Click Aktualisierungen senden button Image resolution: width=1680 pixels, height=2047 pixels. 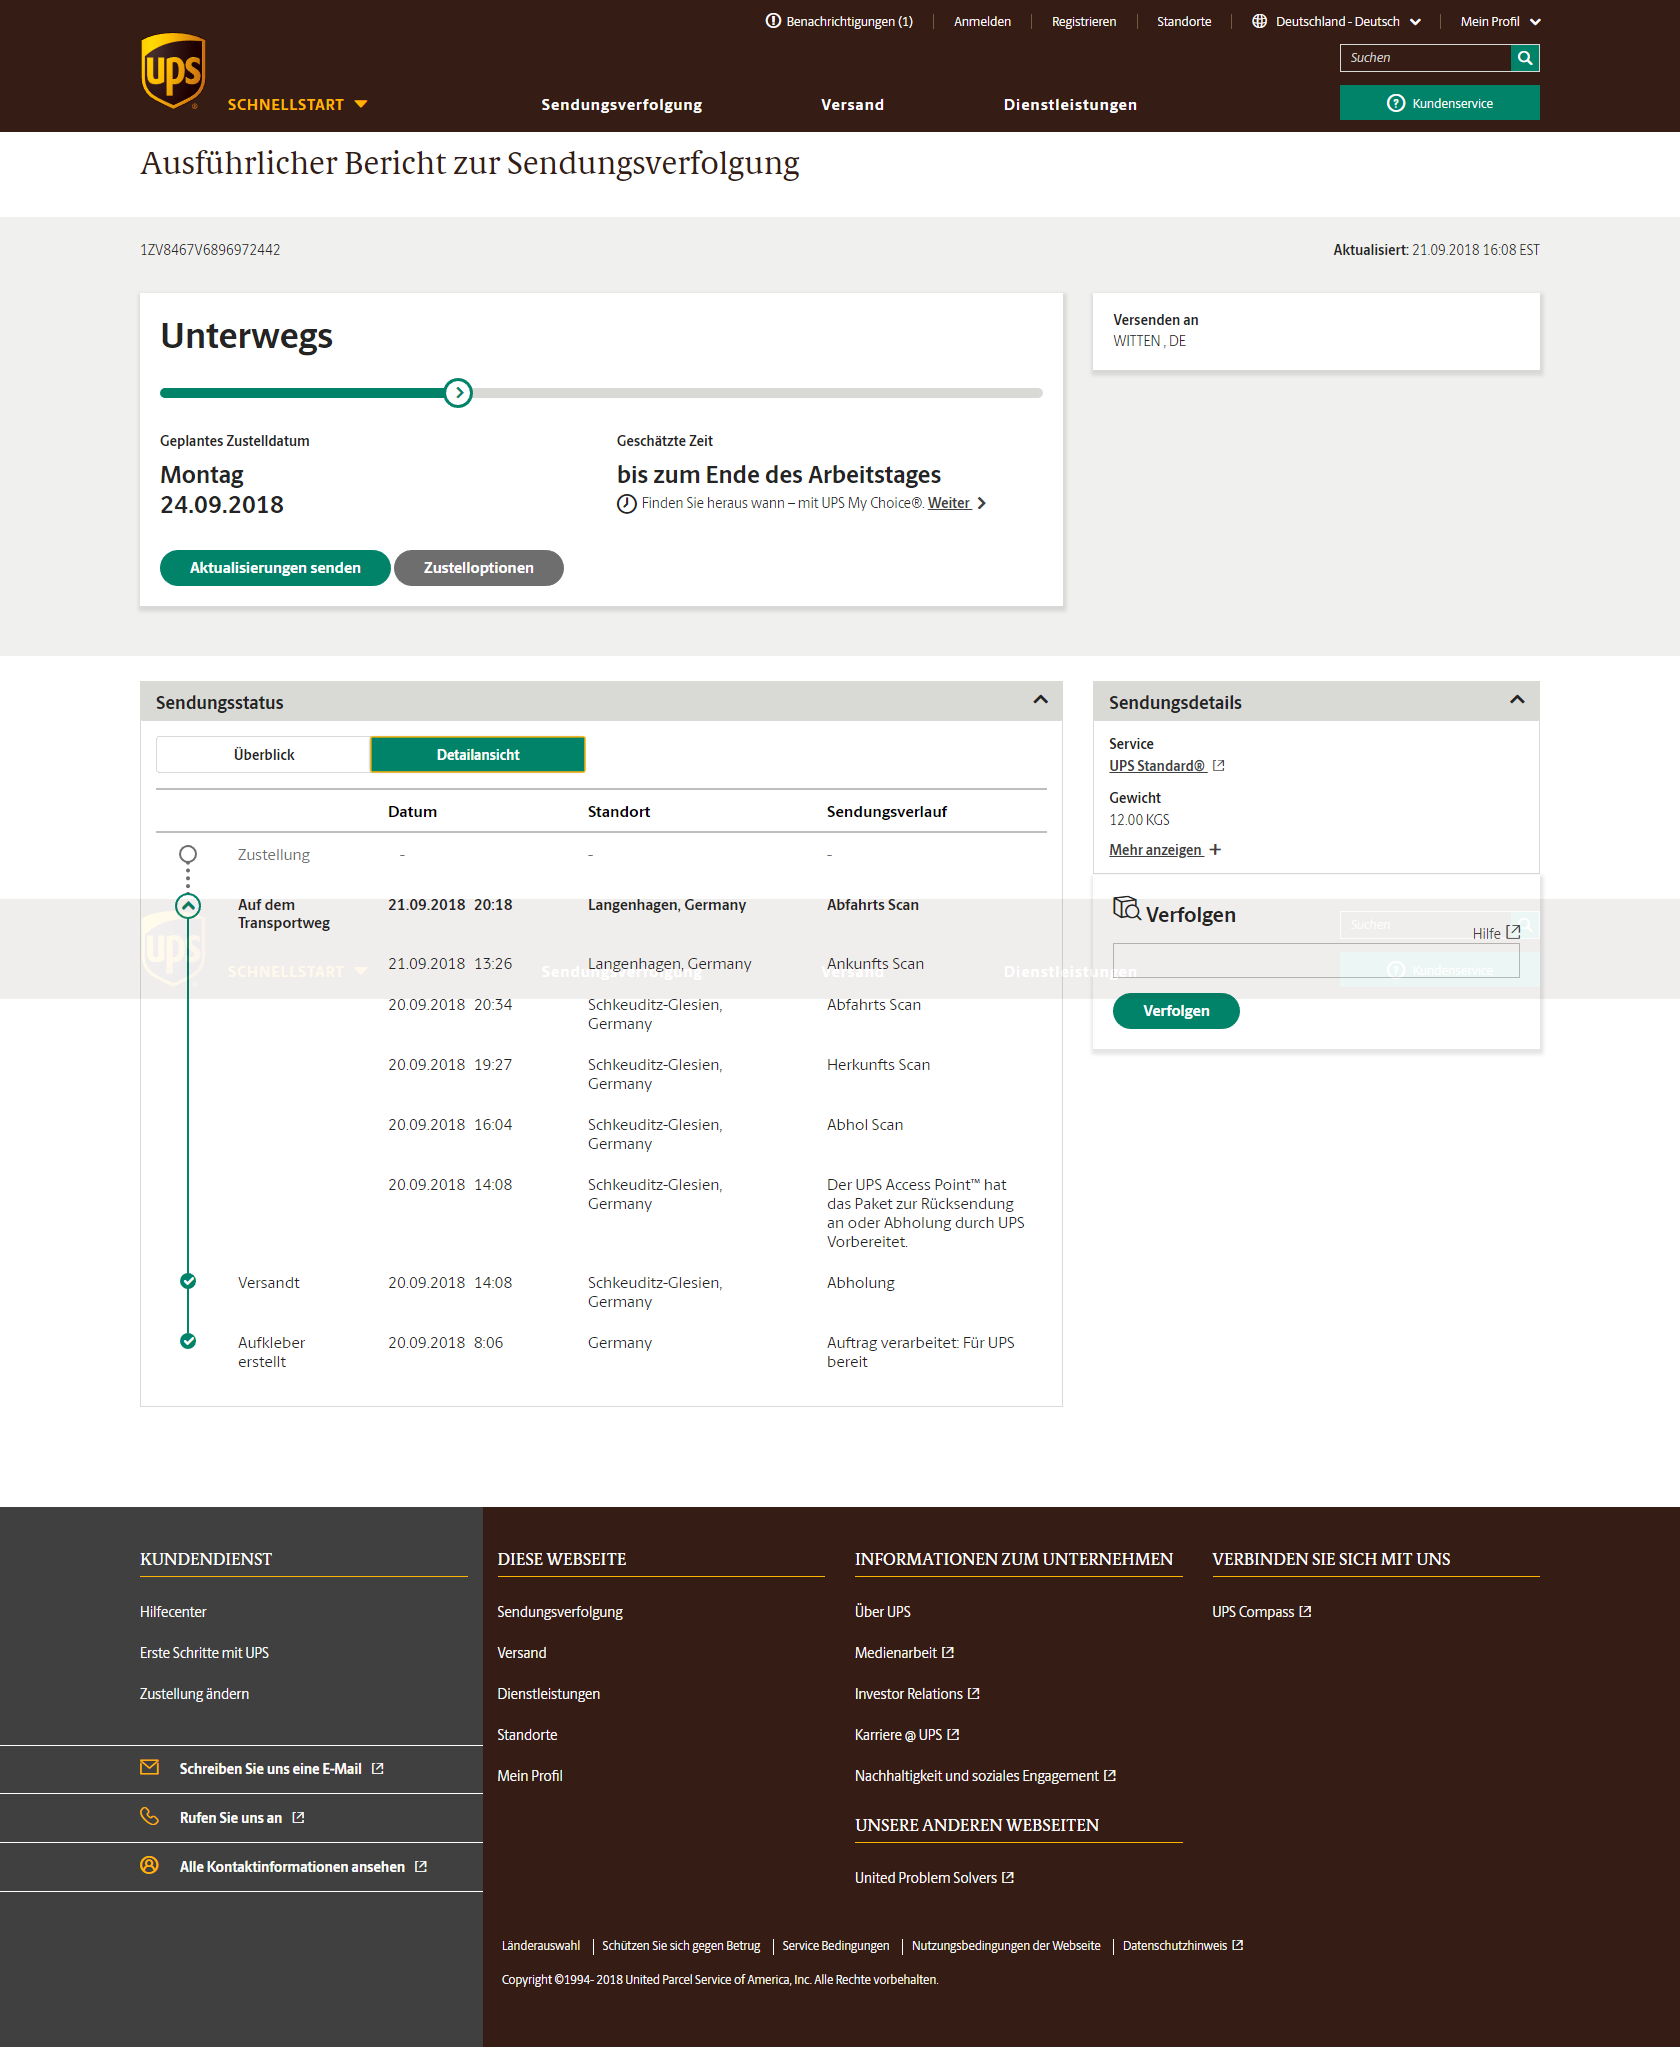275,568
